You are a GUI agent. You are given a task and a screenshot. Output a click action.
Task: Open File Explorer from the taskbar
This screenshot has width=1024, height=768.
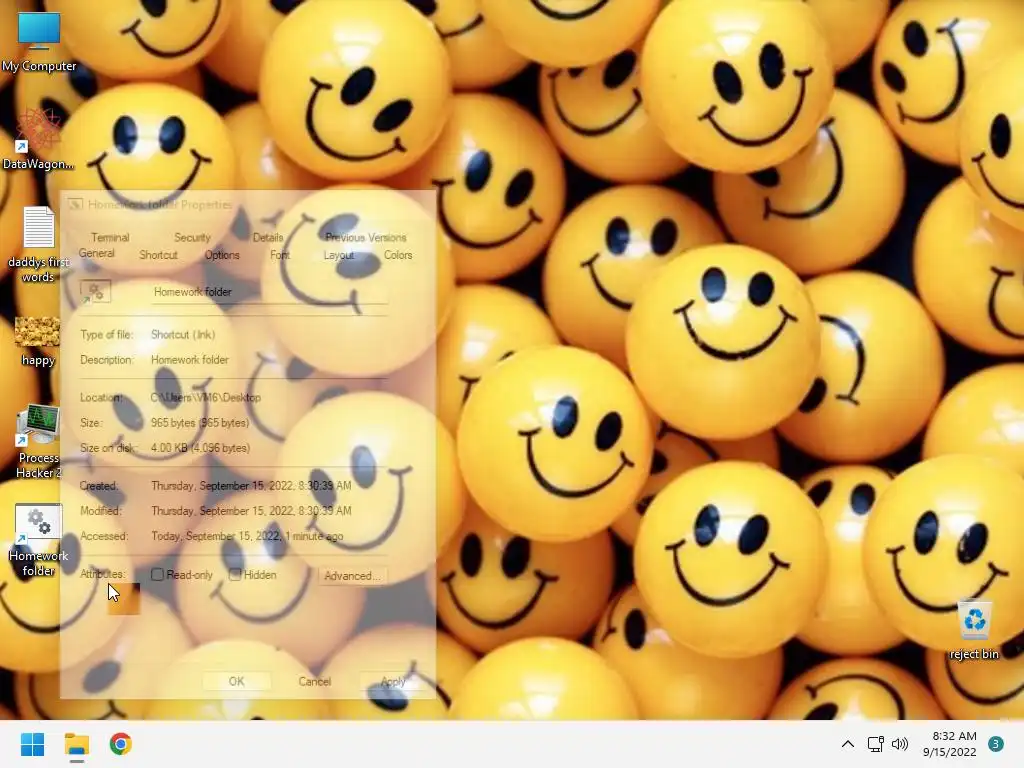pos(76,744)
